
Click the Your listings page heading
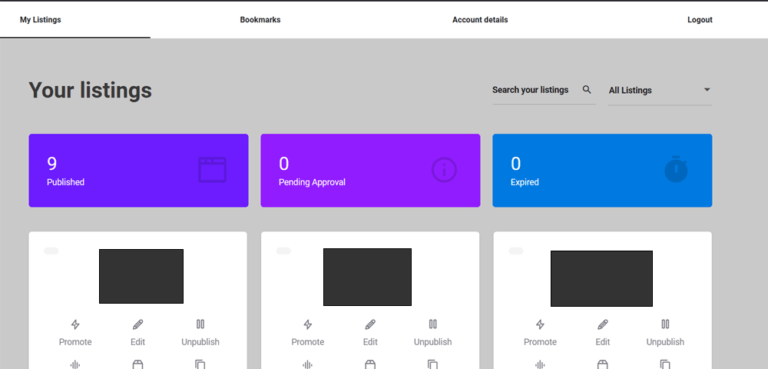point(91,91)
